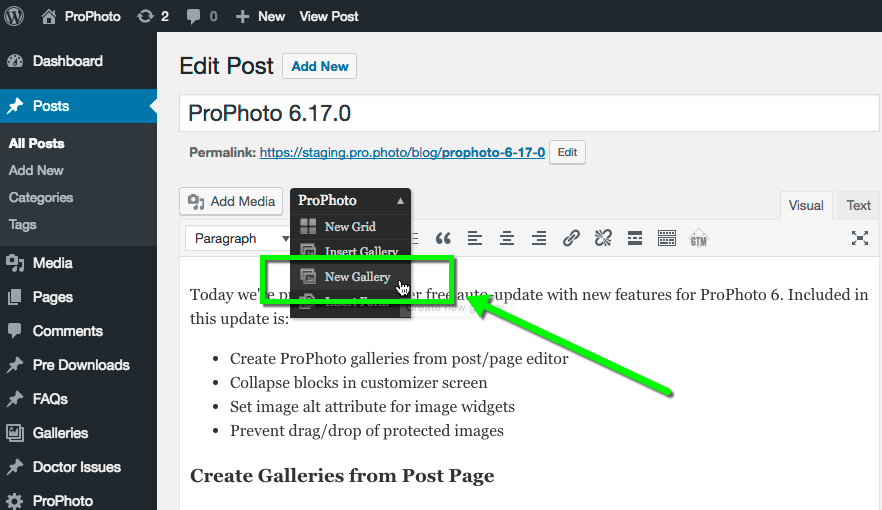882x510 pixels.
Task: Click View Post in admin bar
Action: click(x=328, y=16)
